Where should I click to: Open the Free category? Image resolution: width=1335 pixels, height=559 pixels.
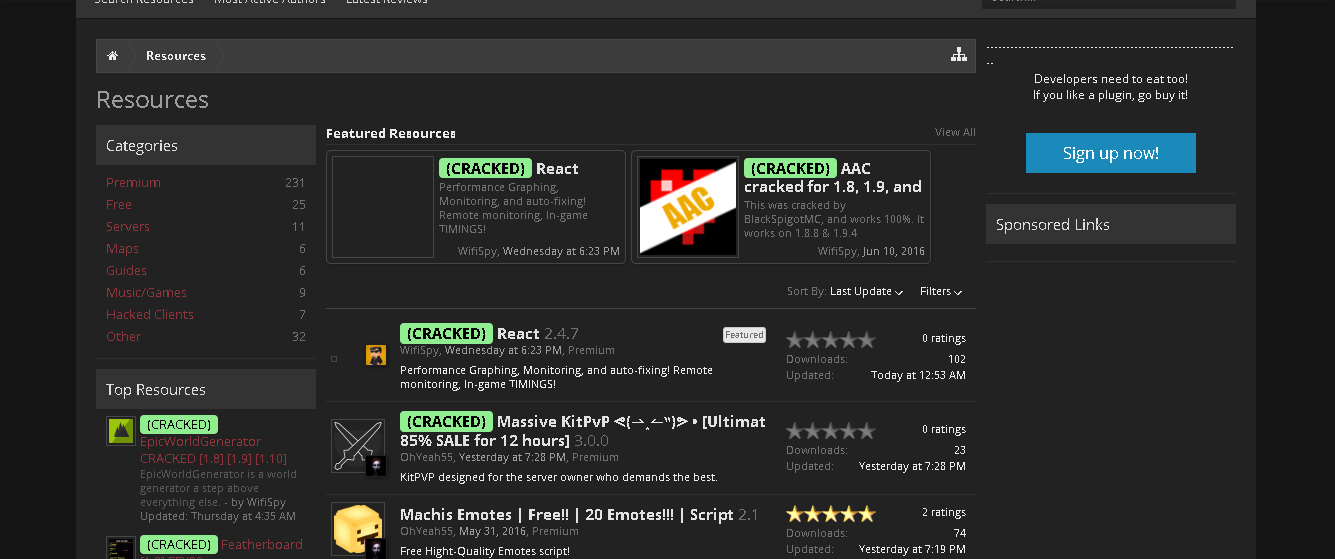click(119, 204)
